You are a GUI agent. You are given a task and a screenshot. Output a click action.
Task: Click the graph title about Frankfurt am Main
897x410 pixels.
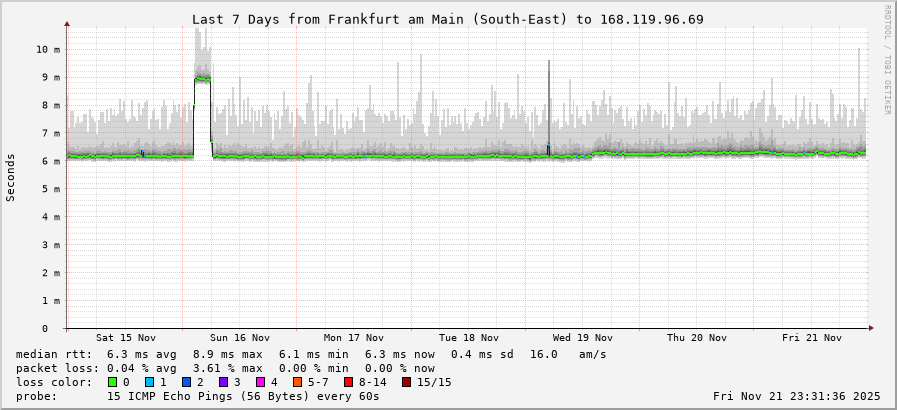pyautogui.click(x=447, y=19)
